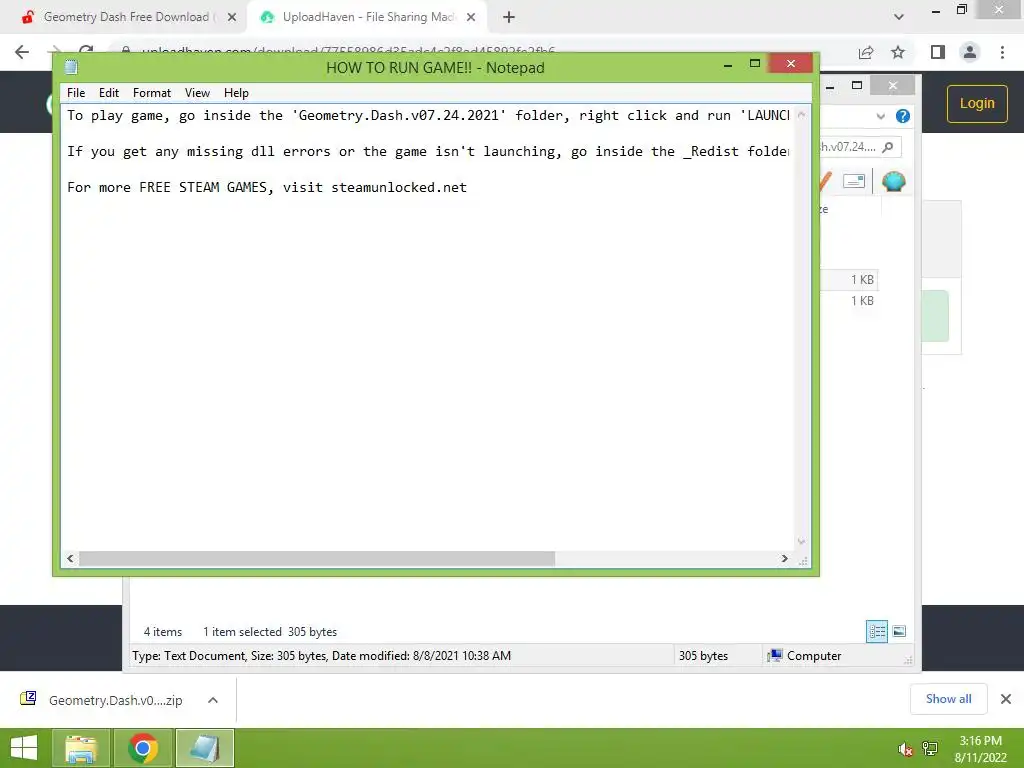The height and width of the screenshot is (768, 1024).
Task: Expand download item options chevron
Action: [x=213, y=700]
